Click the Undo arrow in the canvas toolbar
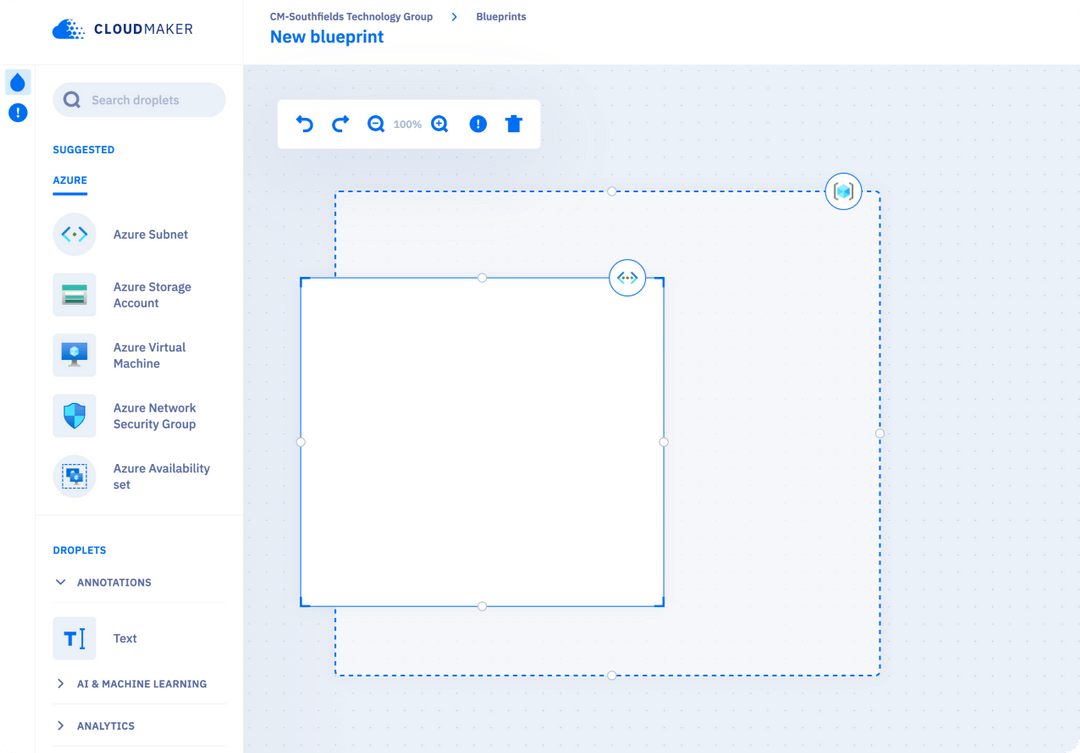 [305, 123]
